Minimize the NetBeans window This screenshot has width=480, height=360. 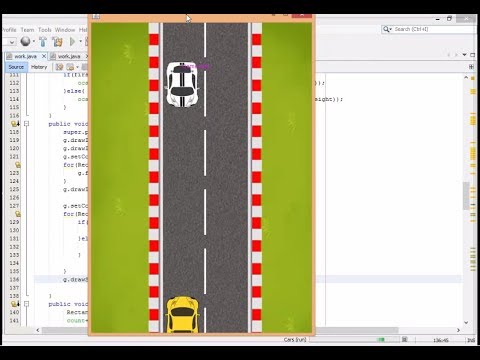437,19
